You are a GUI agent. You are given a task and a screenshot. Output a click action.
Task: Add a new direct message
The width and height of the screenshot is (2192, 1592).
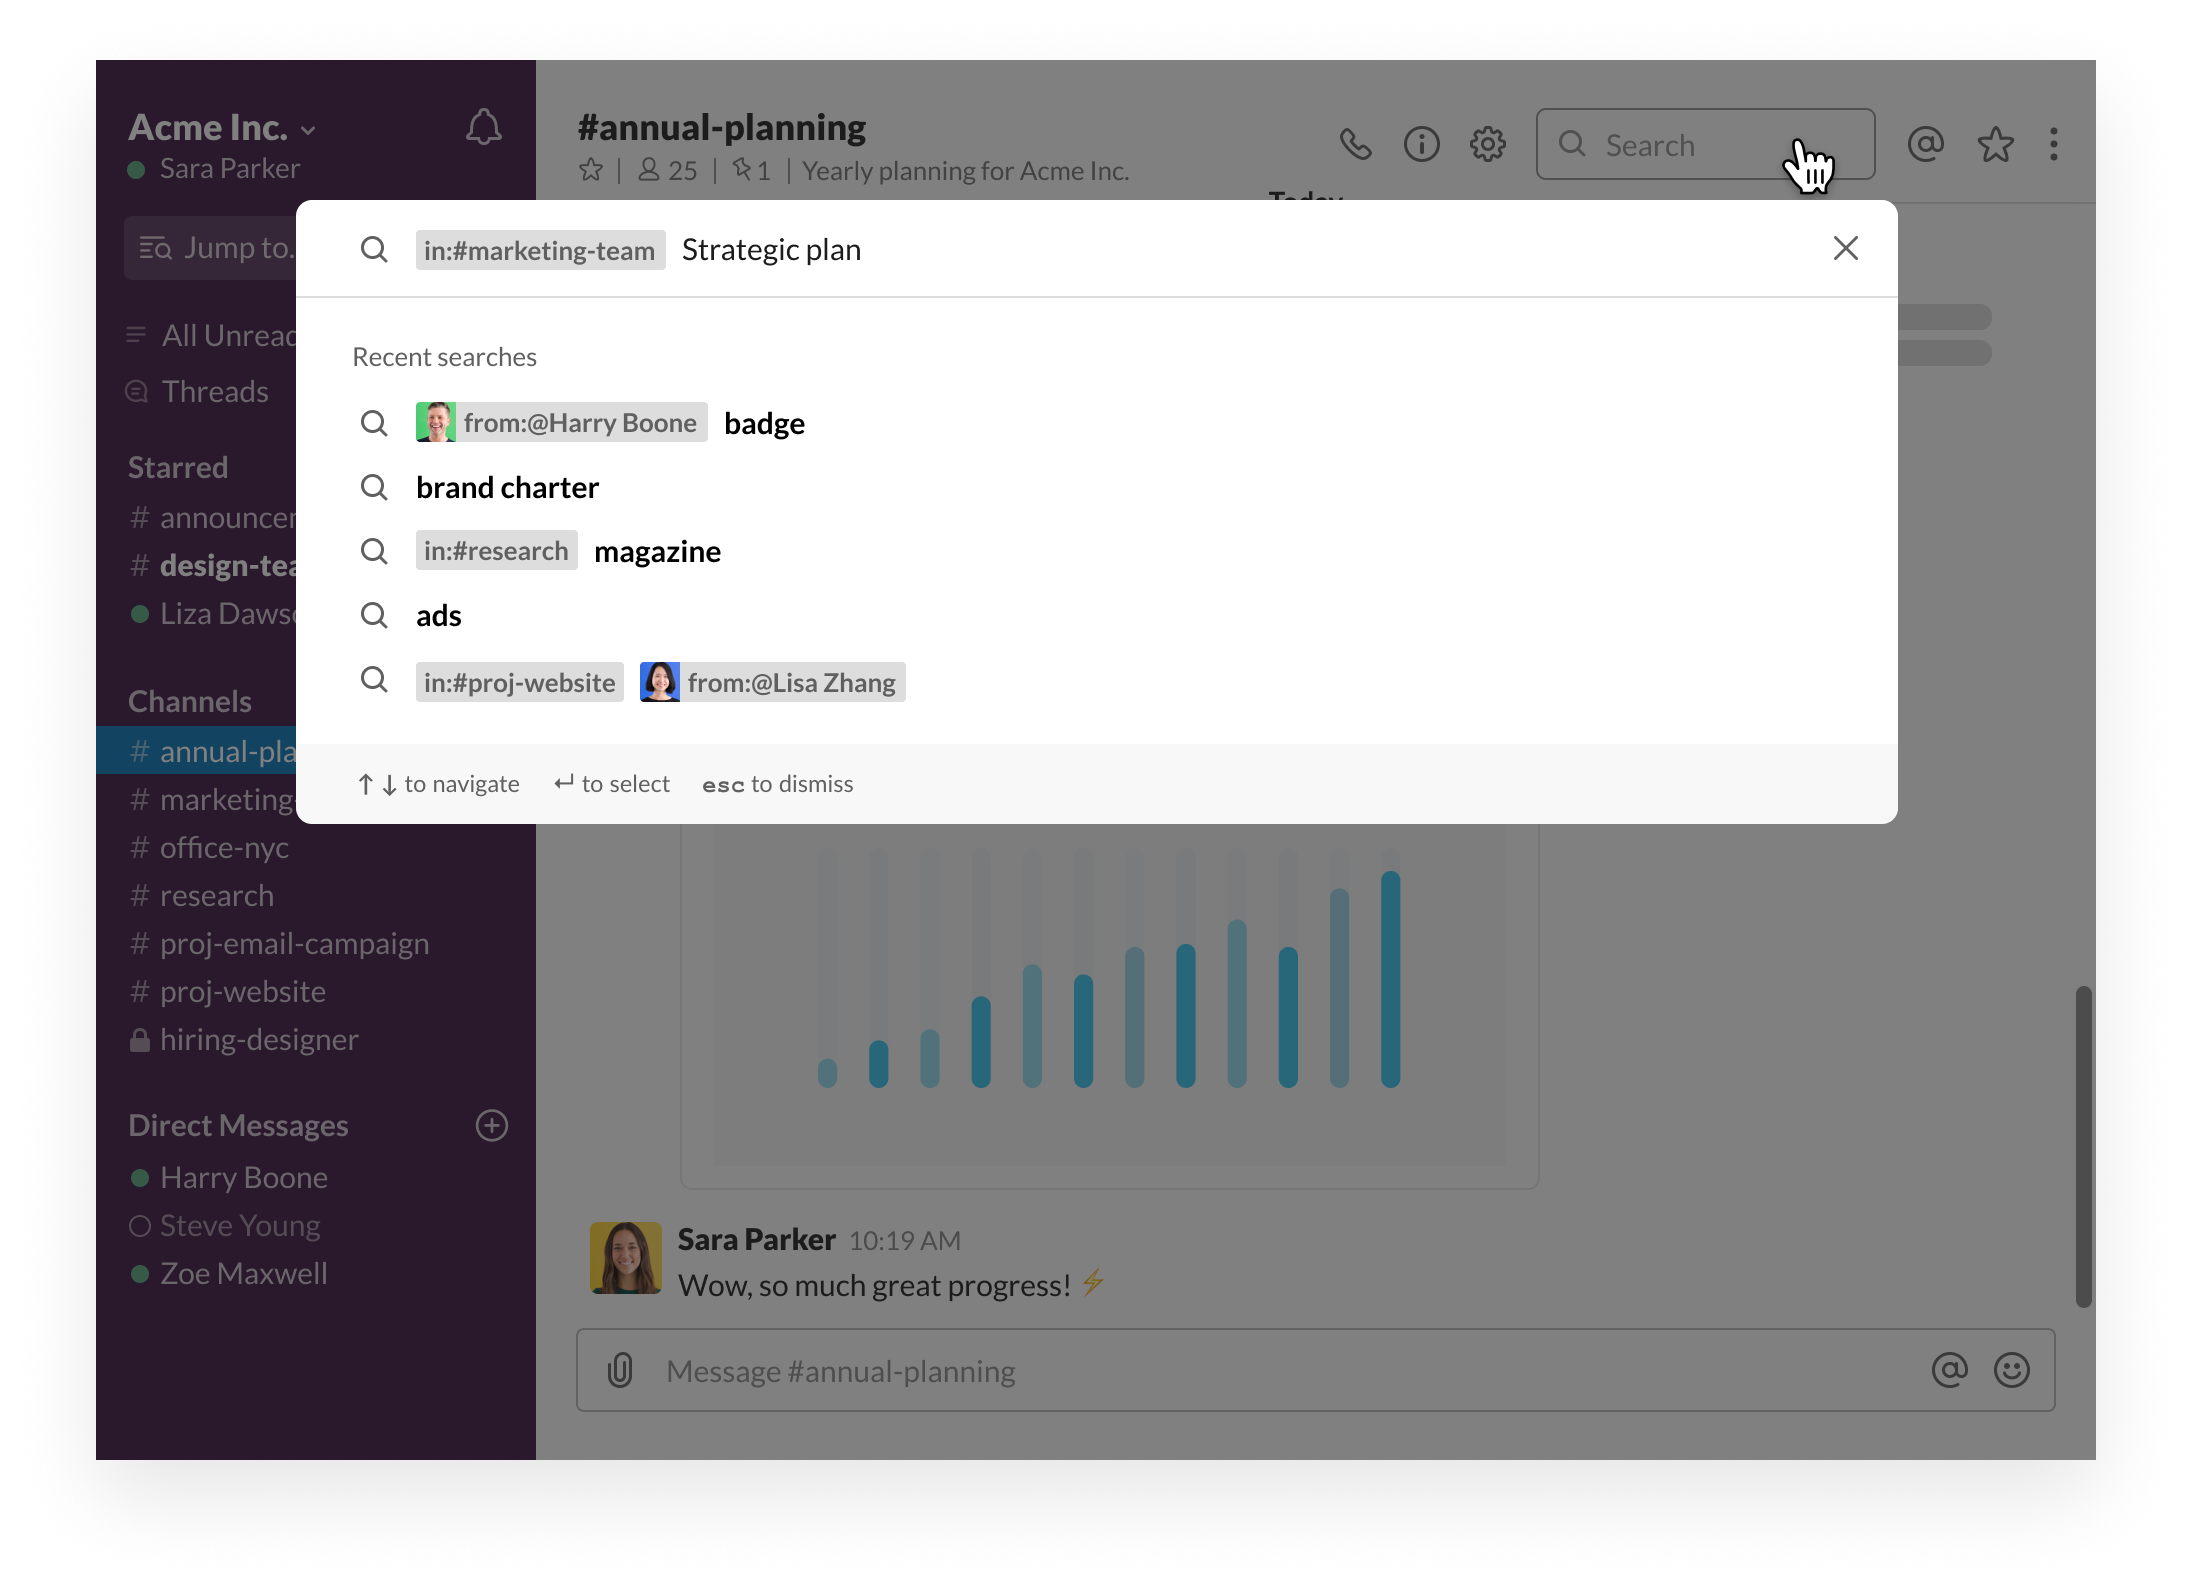click(491, 1125)
